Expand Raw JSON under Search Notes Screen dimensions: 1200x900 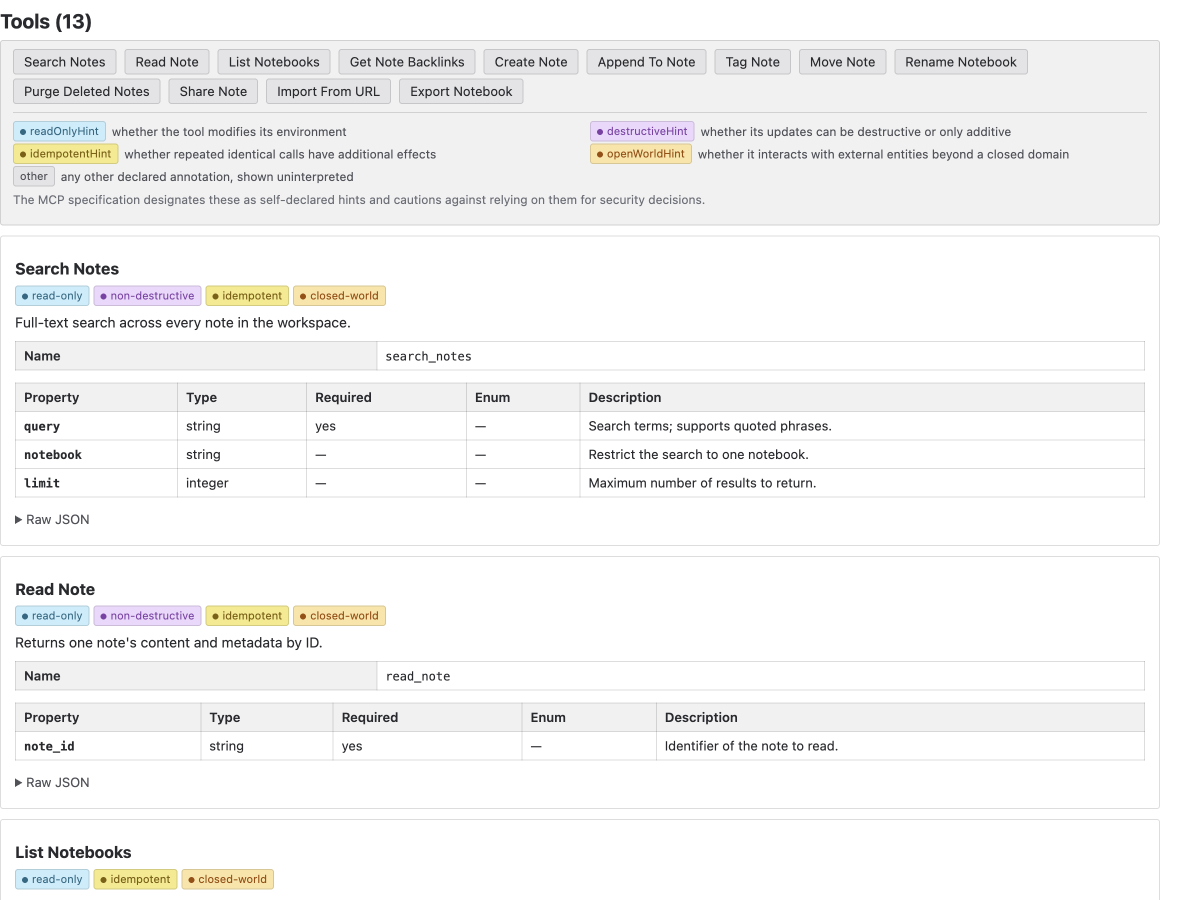[x=52, y=519]
